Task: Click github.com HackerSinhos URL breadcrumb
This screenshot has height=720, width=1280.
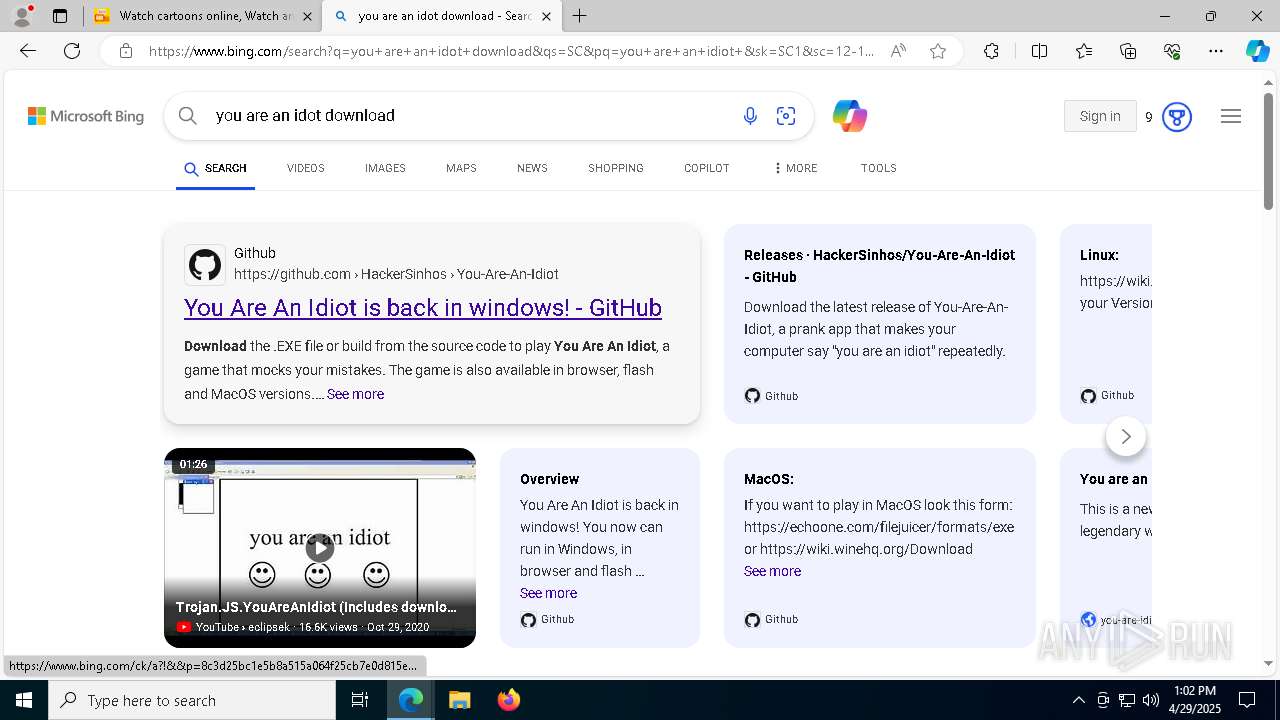Action: click(396, 274)
